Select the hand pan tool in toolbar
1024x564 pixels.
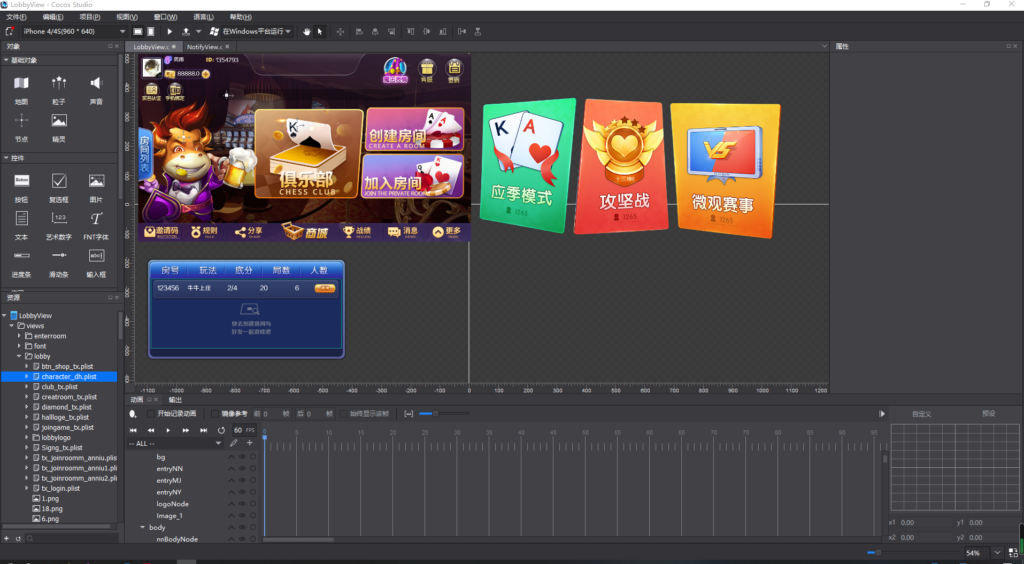[x=307, y=32]
